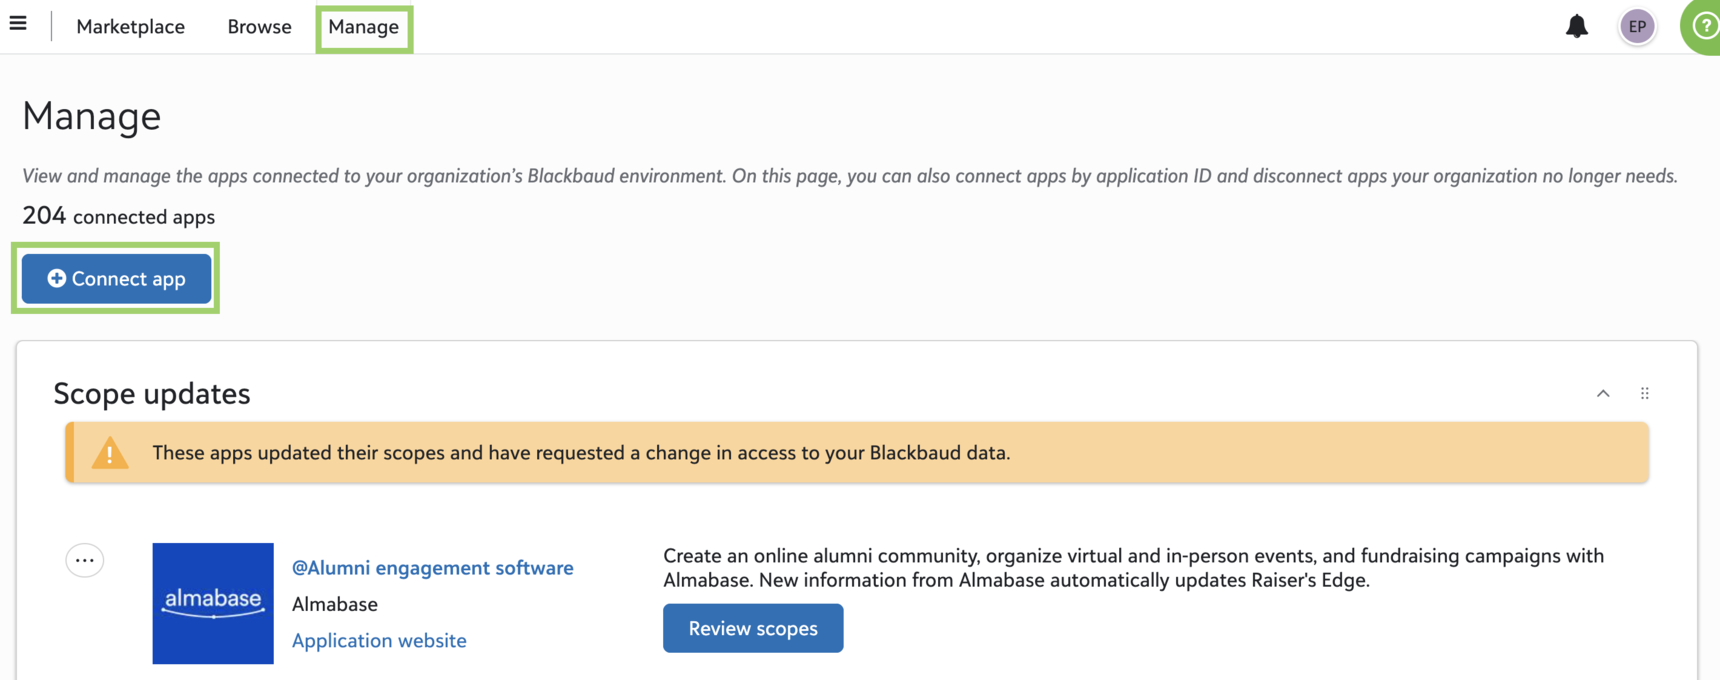Click the italic Manage page description
This screenshot has height=680, width=1720.
(x=850, y=176)
